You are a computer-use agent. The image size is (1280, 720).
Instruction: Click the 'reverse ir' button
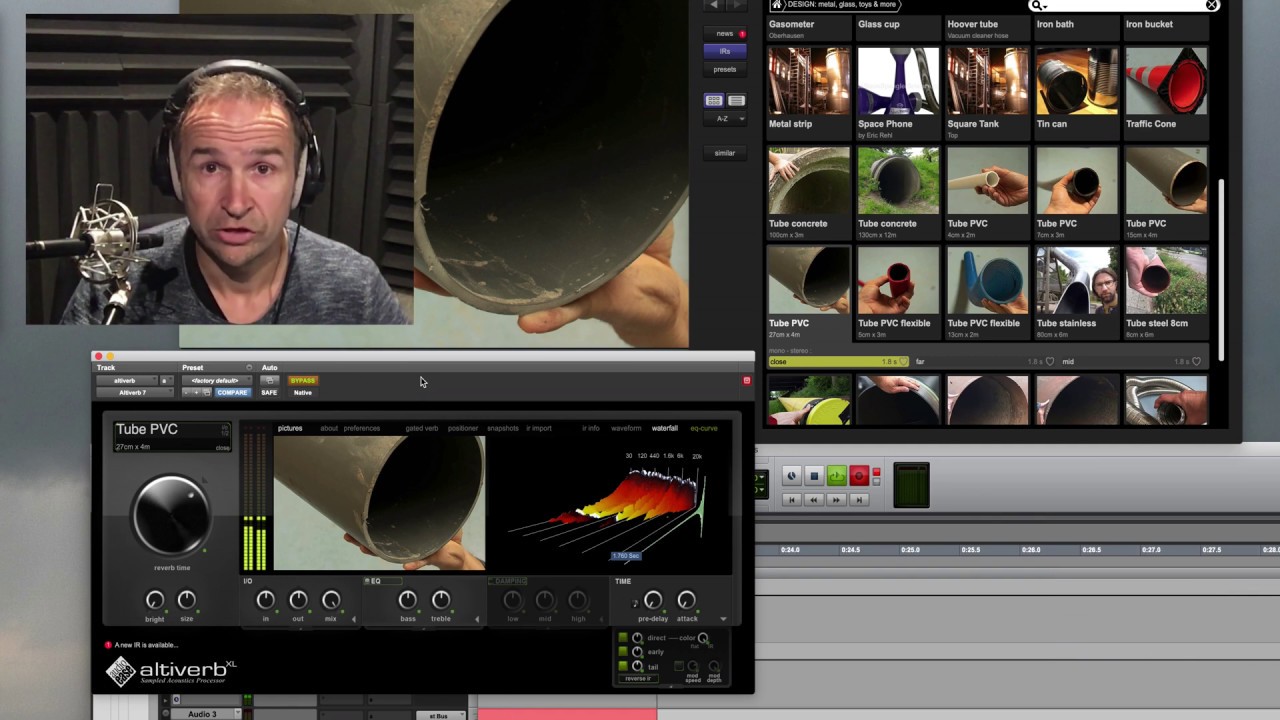pyautogui.click(x=638, y=679)
